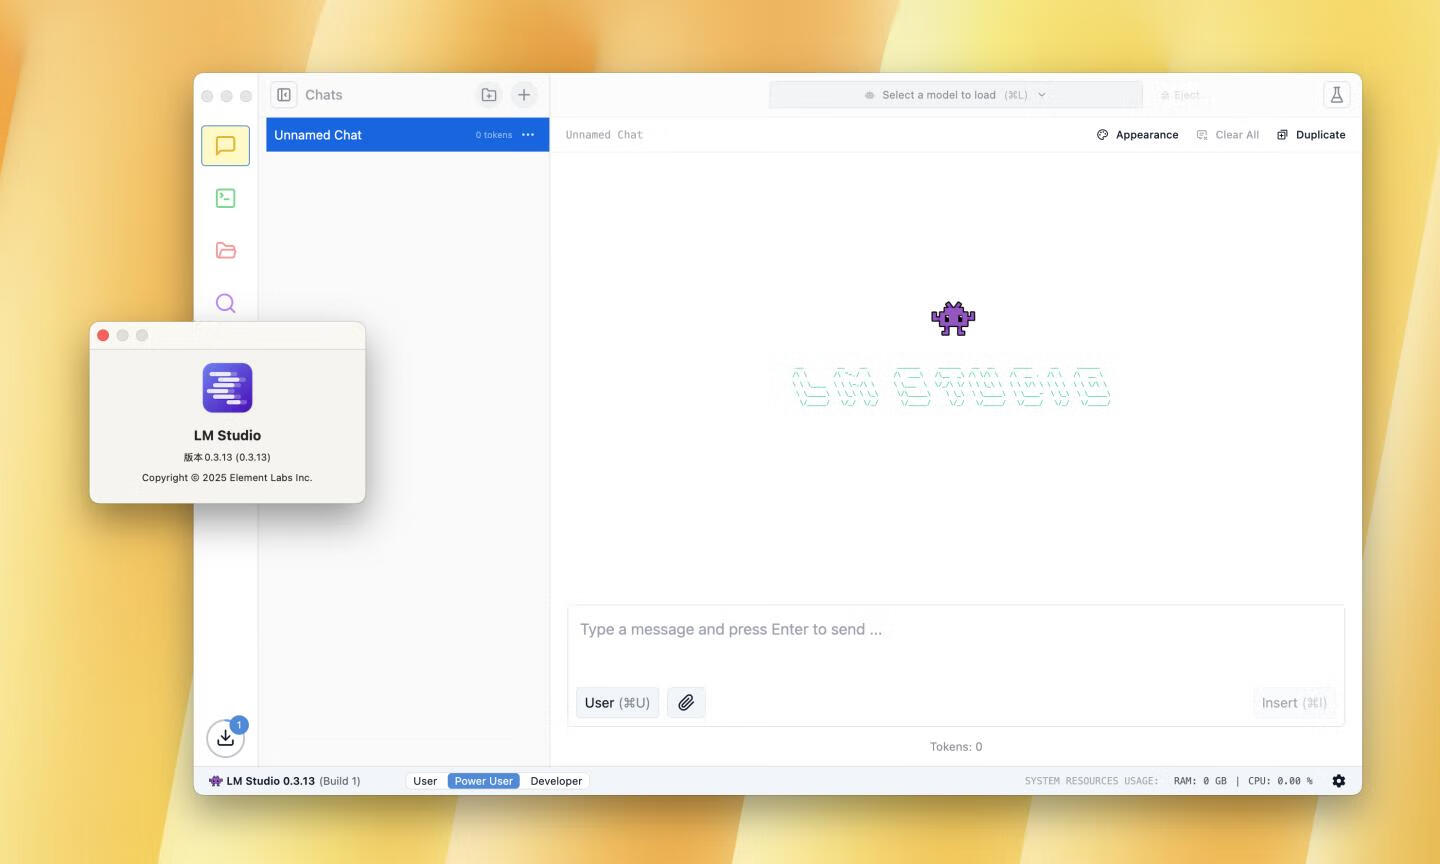Start a new chat with plus icon
The width and height of the screenshot is (1440, 864).
click(x=524, y=95)
